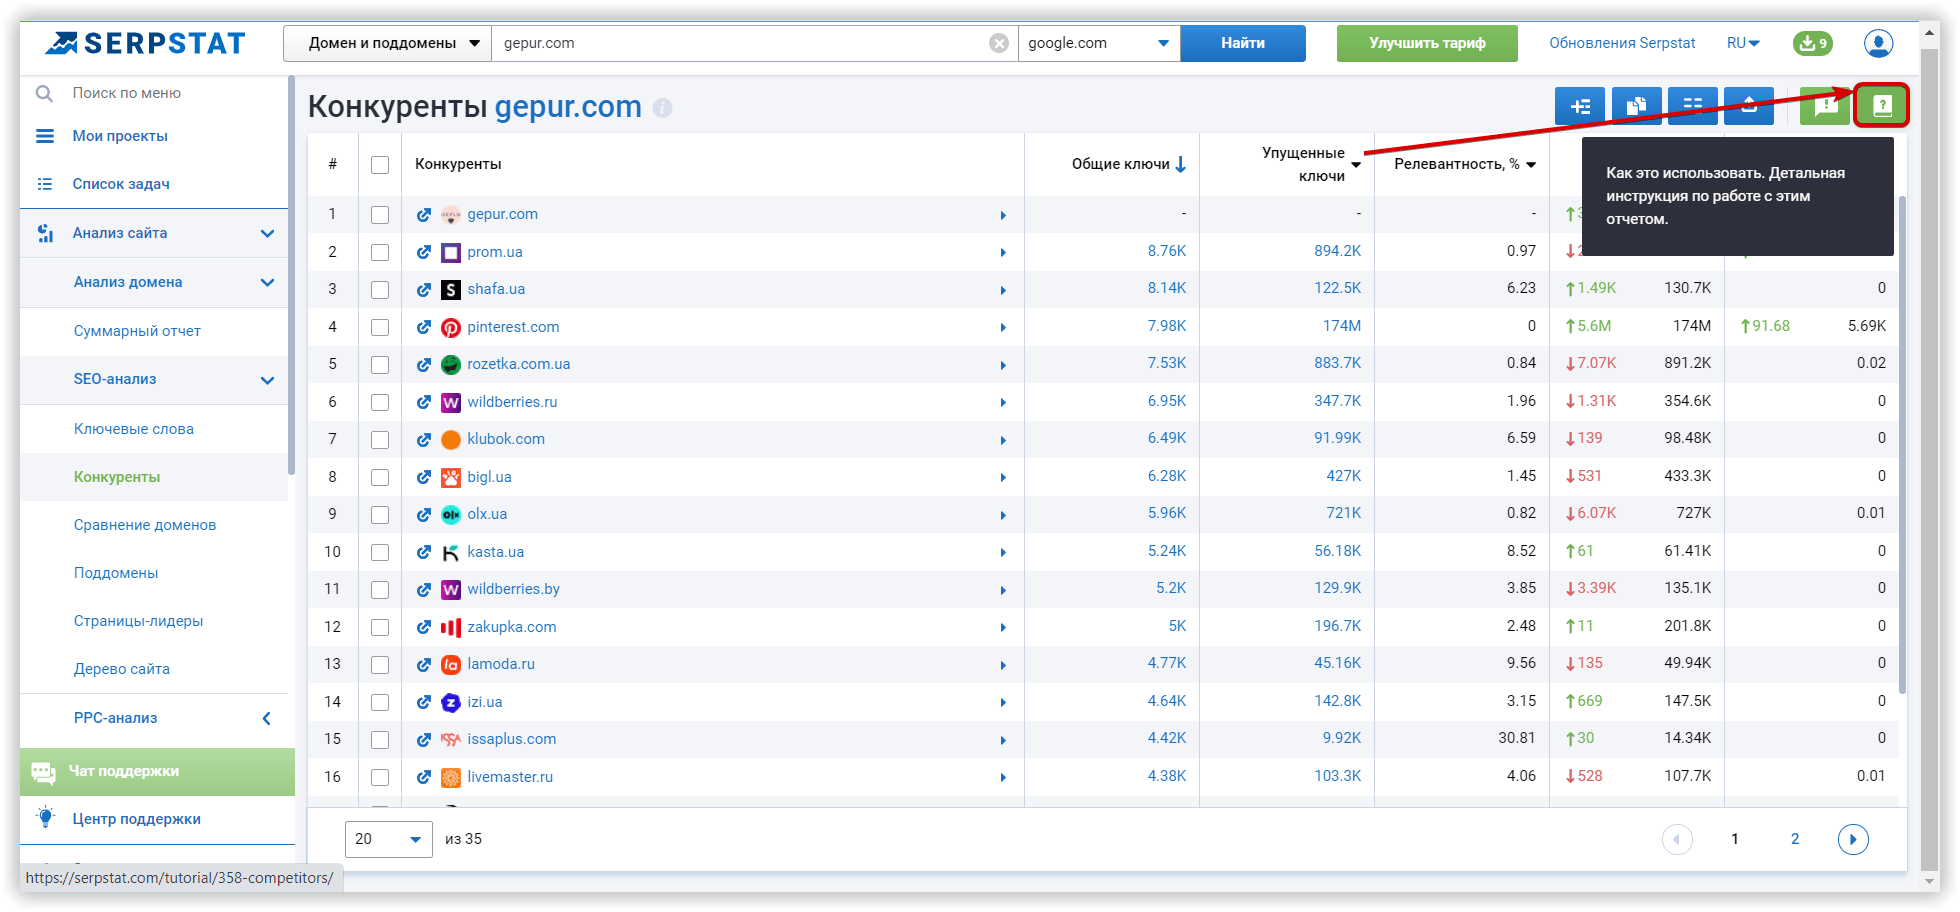Check the prom.ua row checkbox
This screenshot has width=1960, height=912.
tap(380, 252)
